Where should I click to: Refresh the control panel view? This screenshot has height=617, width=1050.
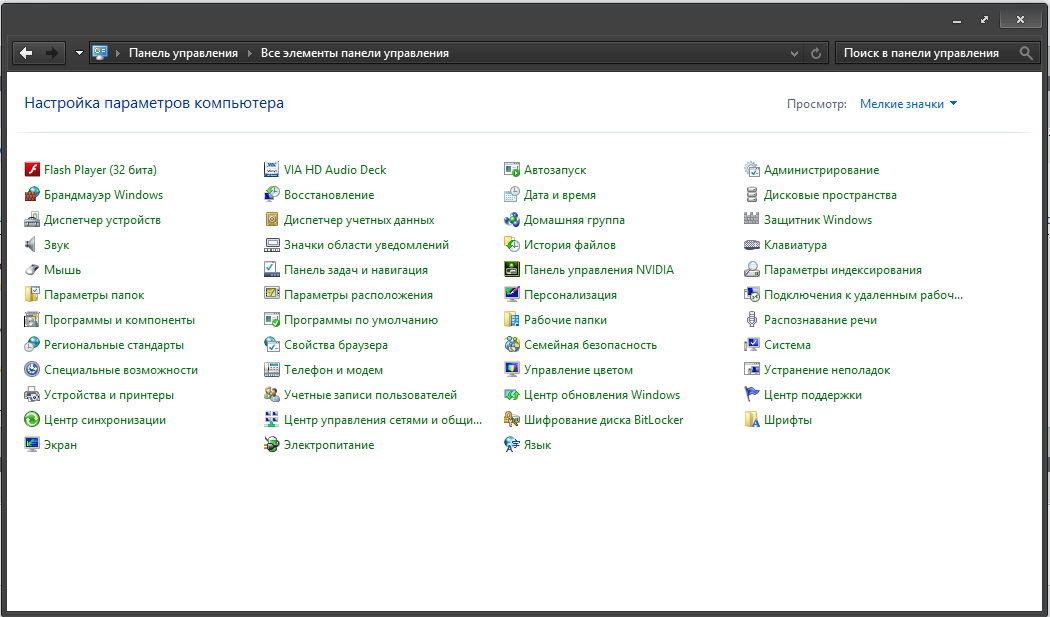point(816,54)
